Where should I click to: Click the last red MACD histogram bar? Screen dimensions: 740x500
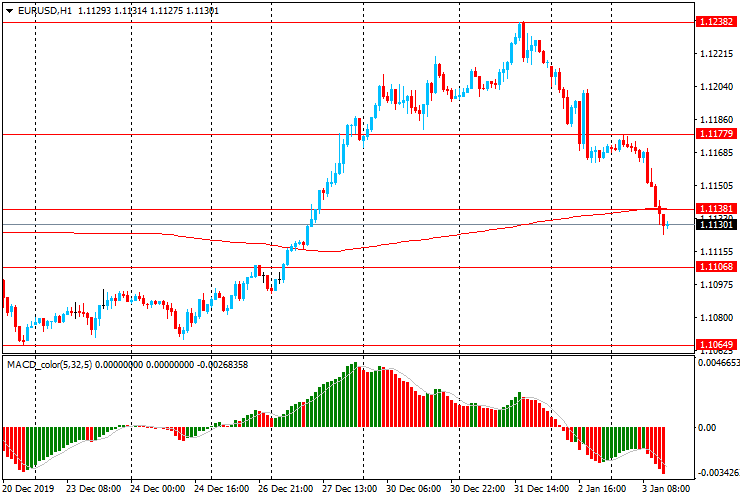[x=664, y=450]
